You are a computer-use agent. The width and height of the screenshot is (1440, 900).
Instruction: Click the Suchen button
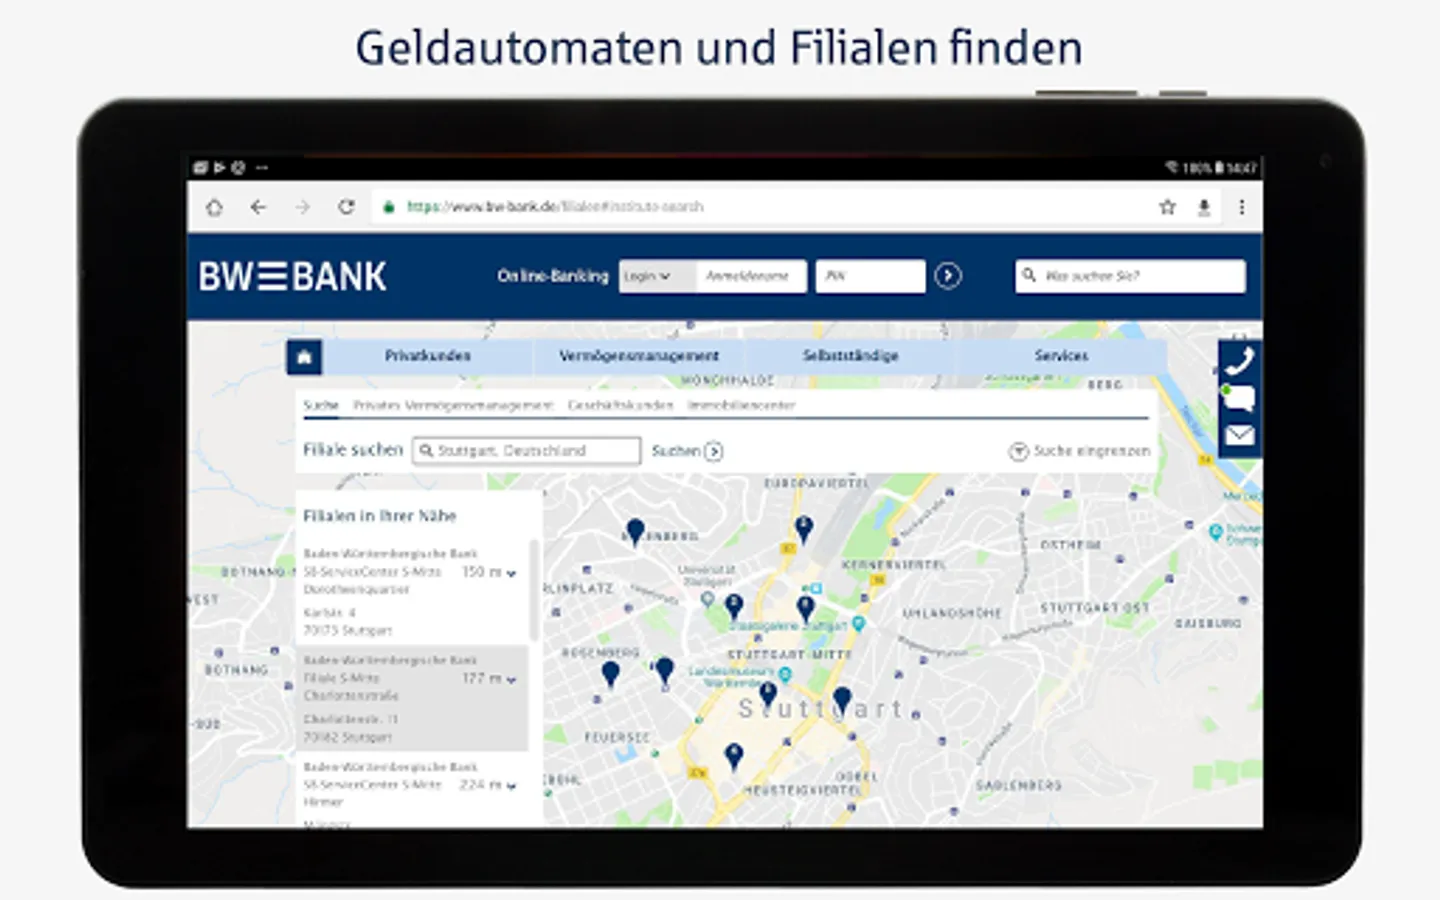[x=687, y=451]
